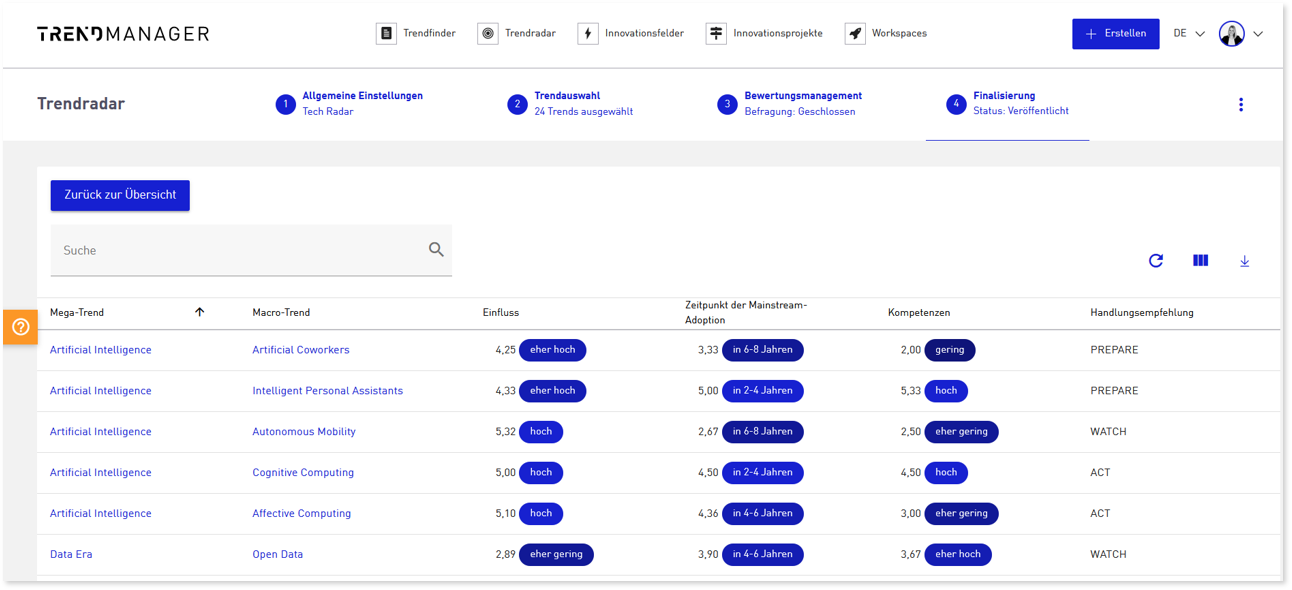This screenshot has width=1292, height=590.
Task: Open the three-dot options menu
Action: tap(1241, 105)
